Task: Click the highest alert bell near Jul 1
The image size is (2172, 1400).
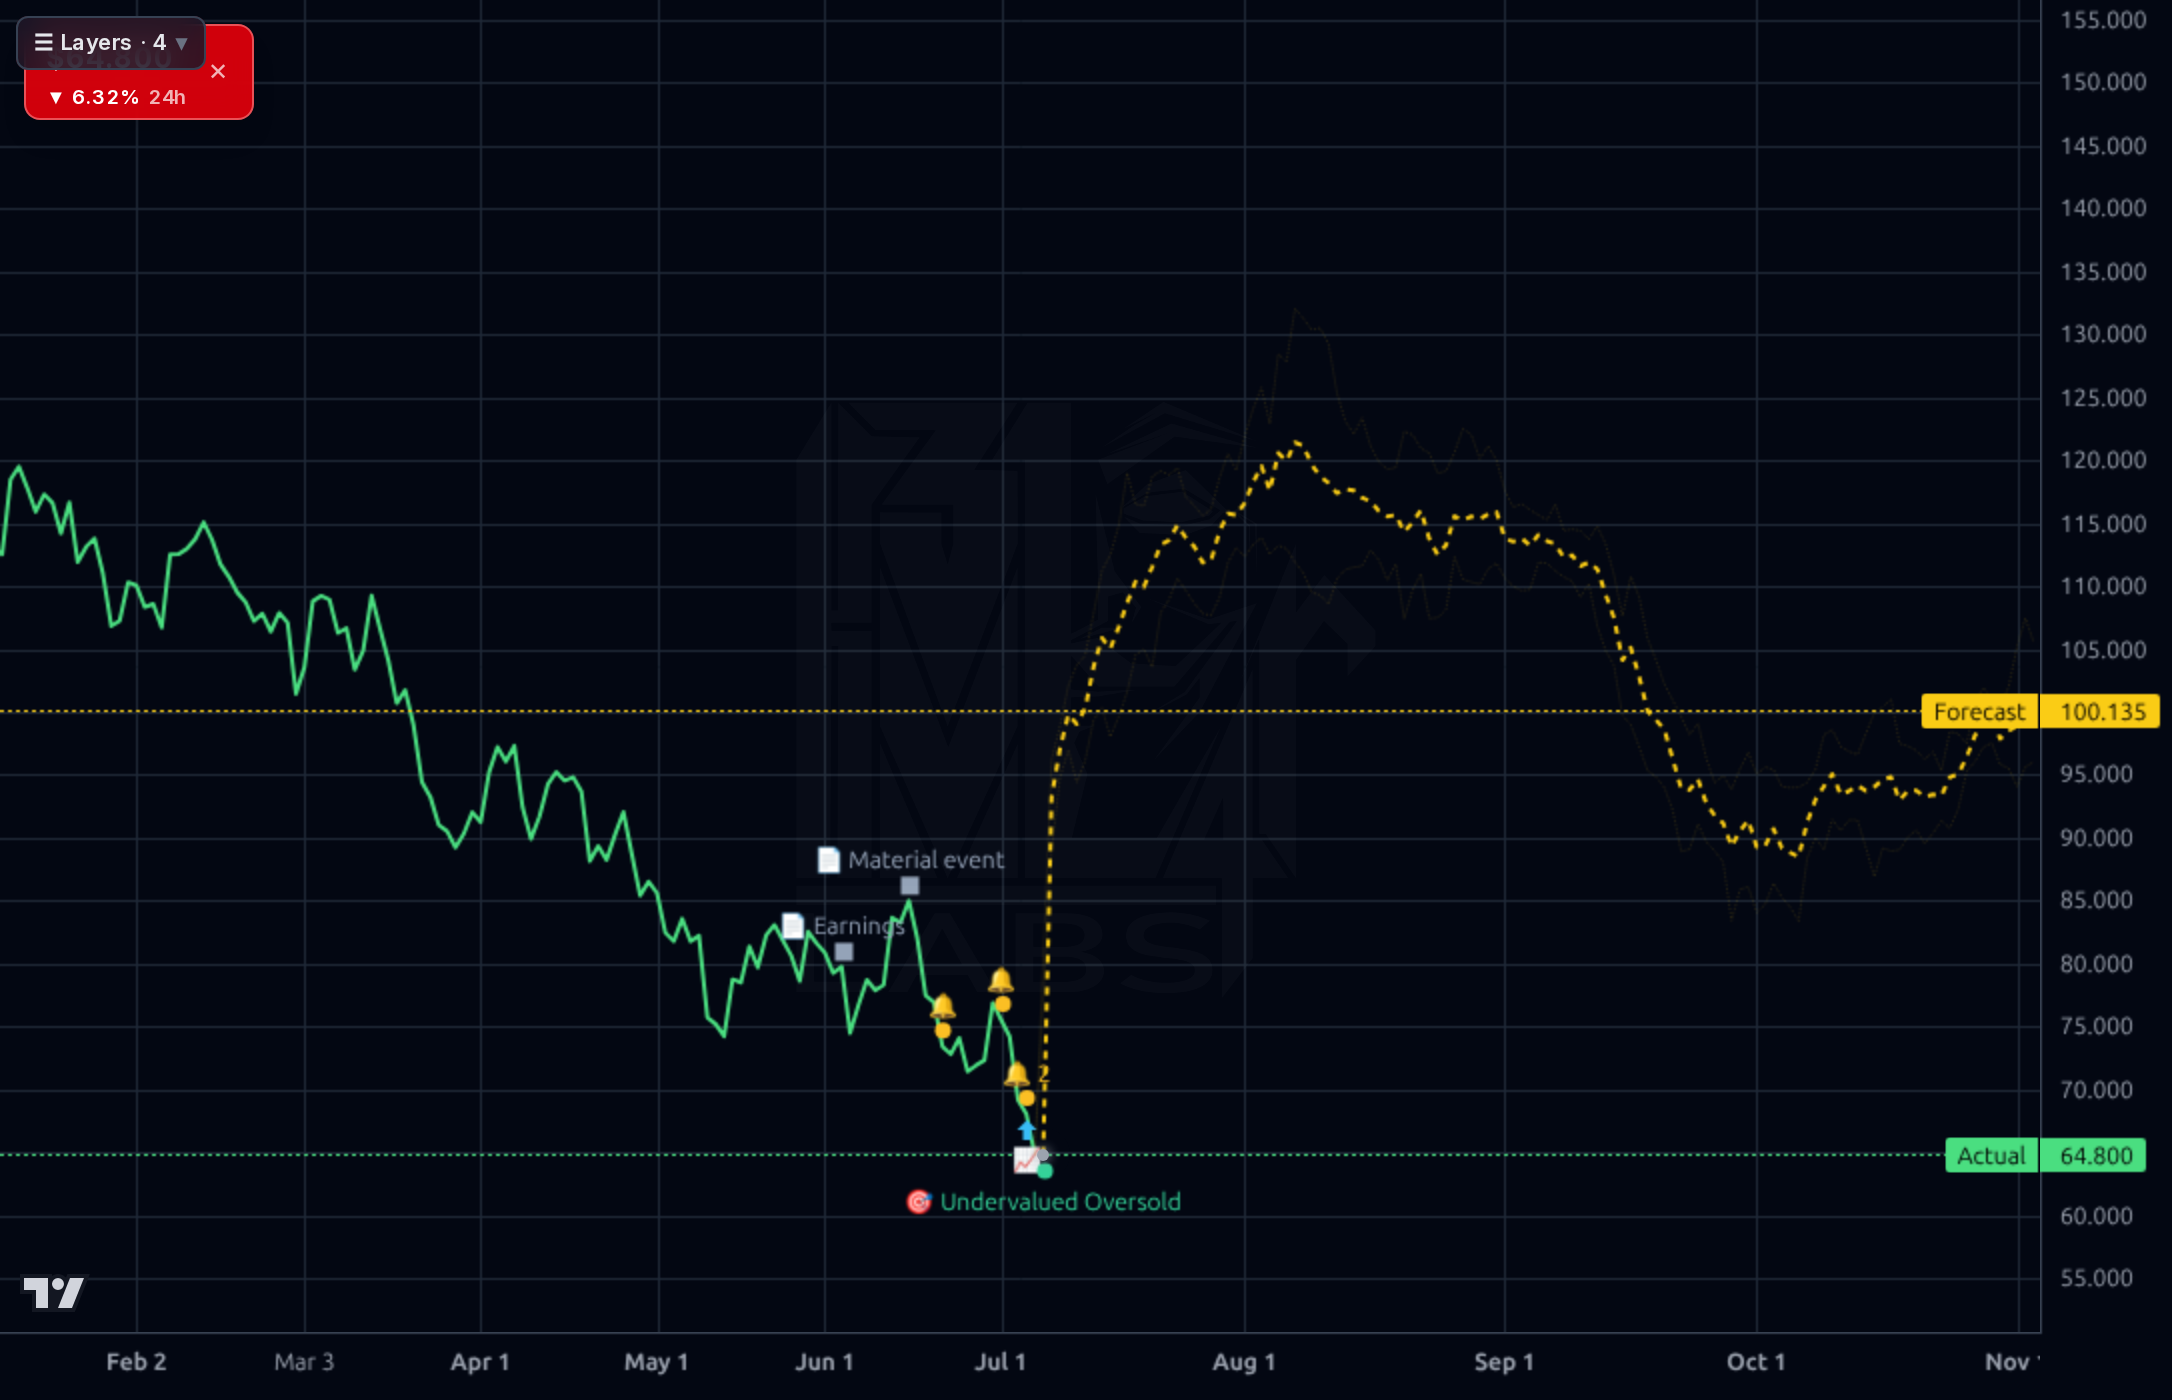Action: (1001, 980)
